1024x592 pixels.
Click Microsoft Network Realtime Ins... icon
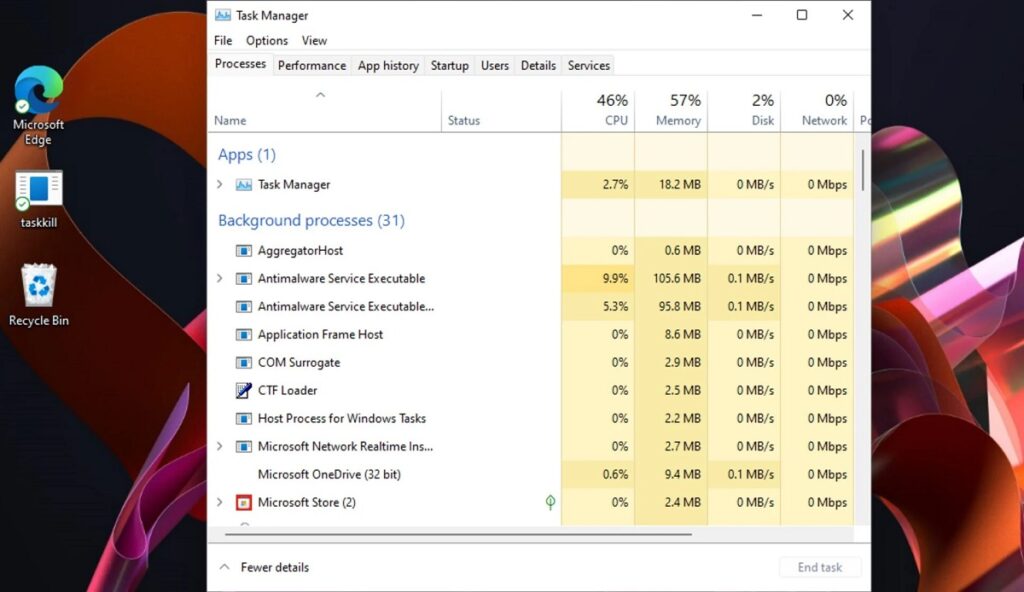tap(244, 447)
